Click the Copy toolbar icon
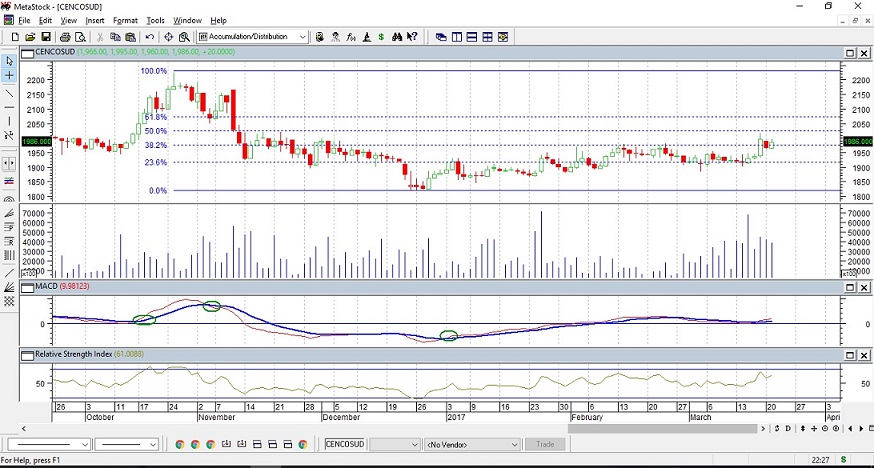Image resolution: width=874 pixels, height=468 pixels. point(115,37)
